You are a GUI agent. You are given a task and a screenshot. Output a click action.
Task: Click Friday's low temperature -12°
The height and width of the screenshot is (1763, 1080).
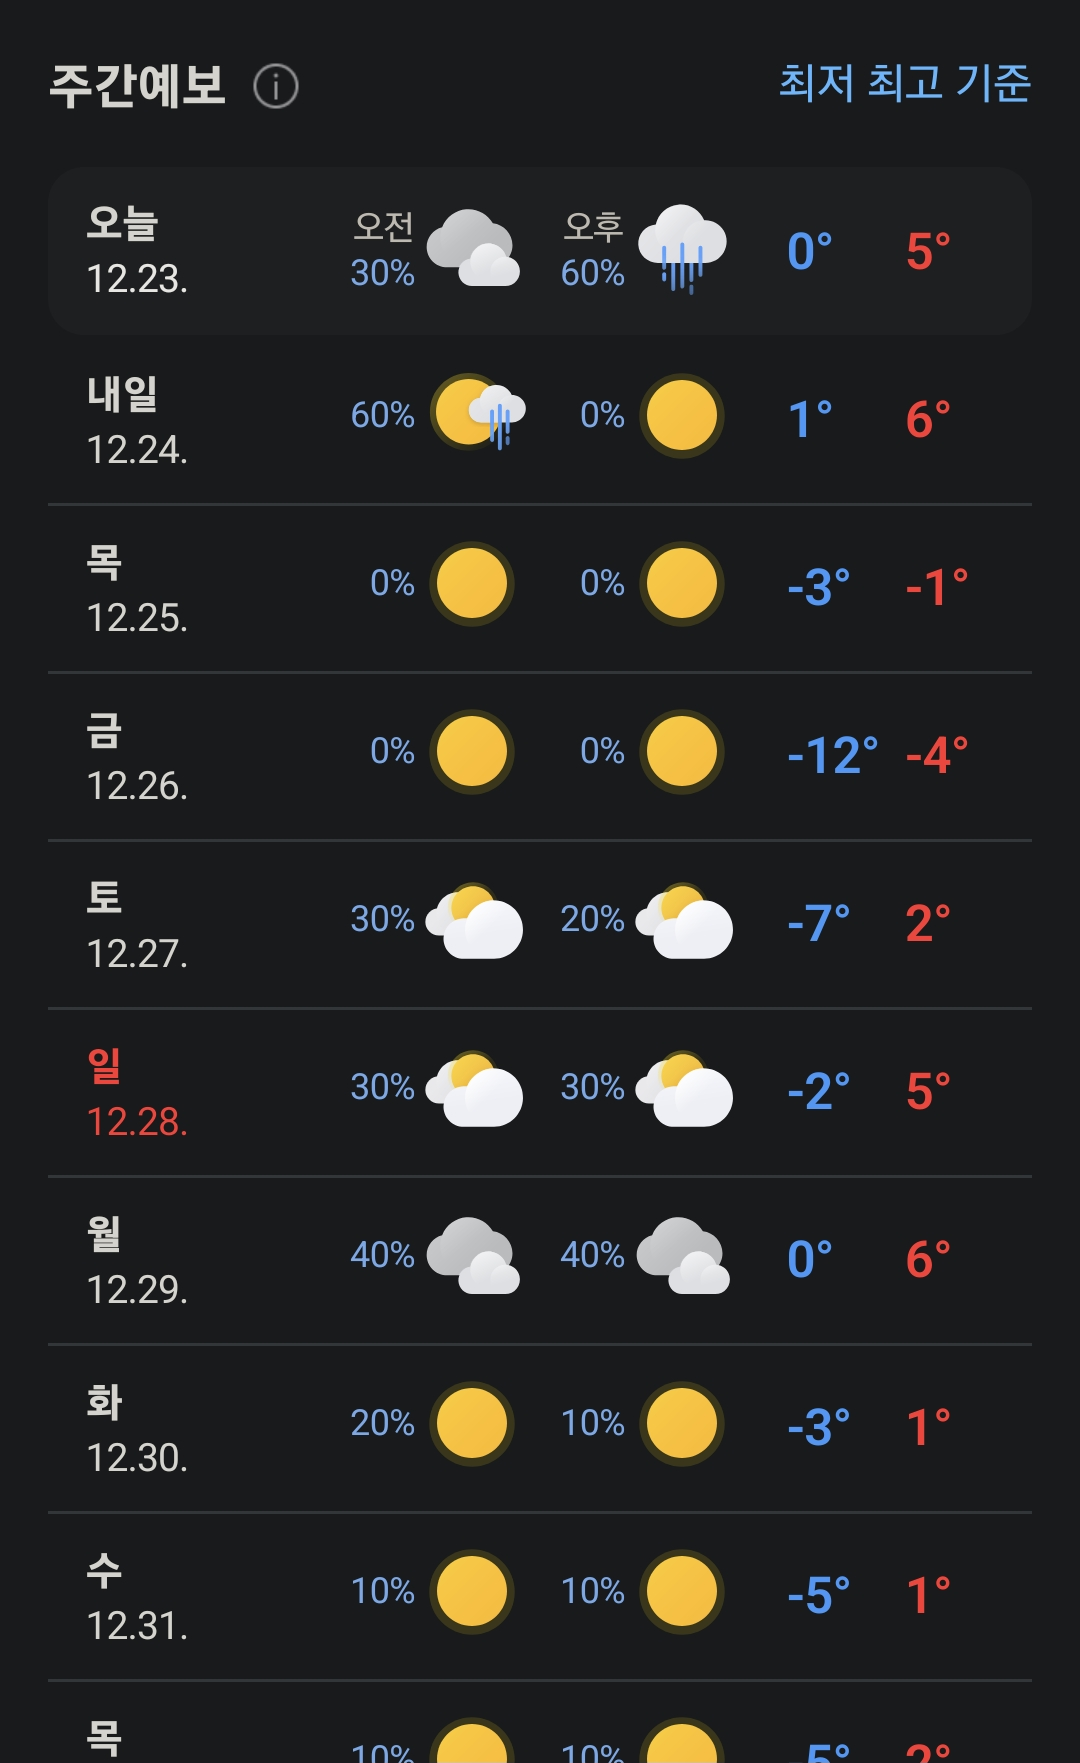[x=832, y=755]
